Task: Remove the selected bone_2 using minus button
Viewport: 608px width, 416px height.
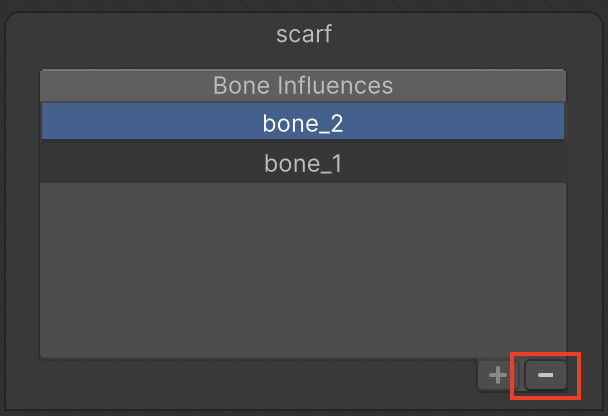Action: (545, 376)
